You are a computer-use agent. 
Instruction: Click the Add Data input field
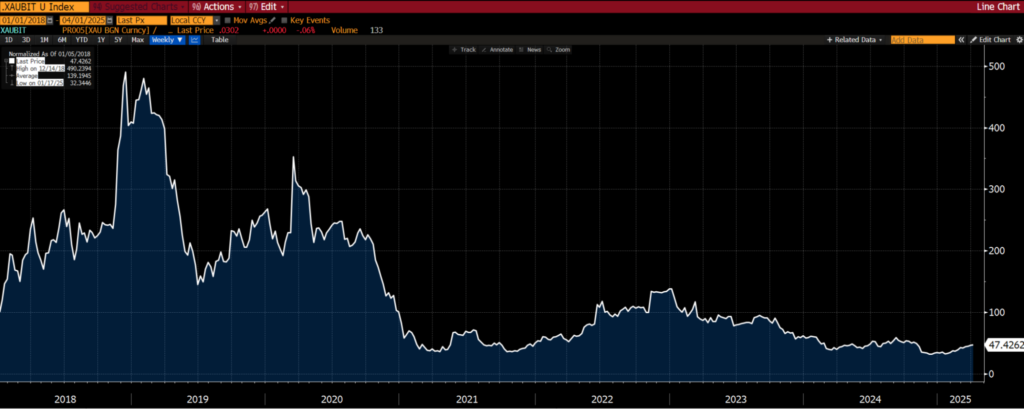[x=922, y=40]
